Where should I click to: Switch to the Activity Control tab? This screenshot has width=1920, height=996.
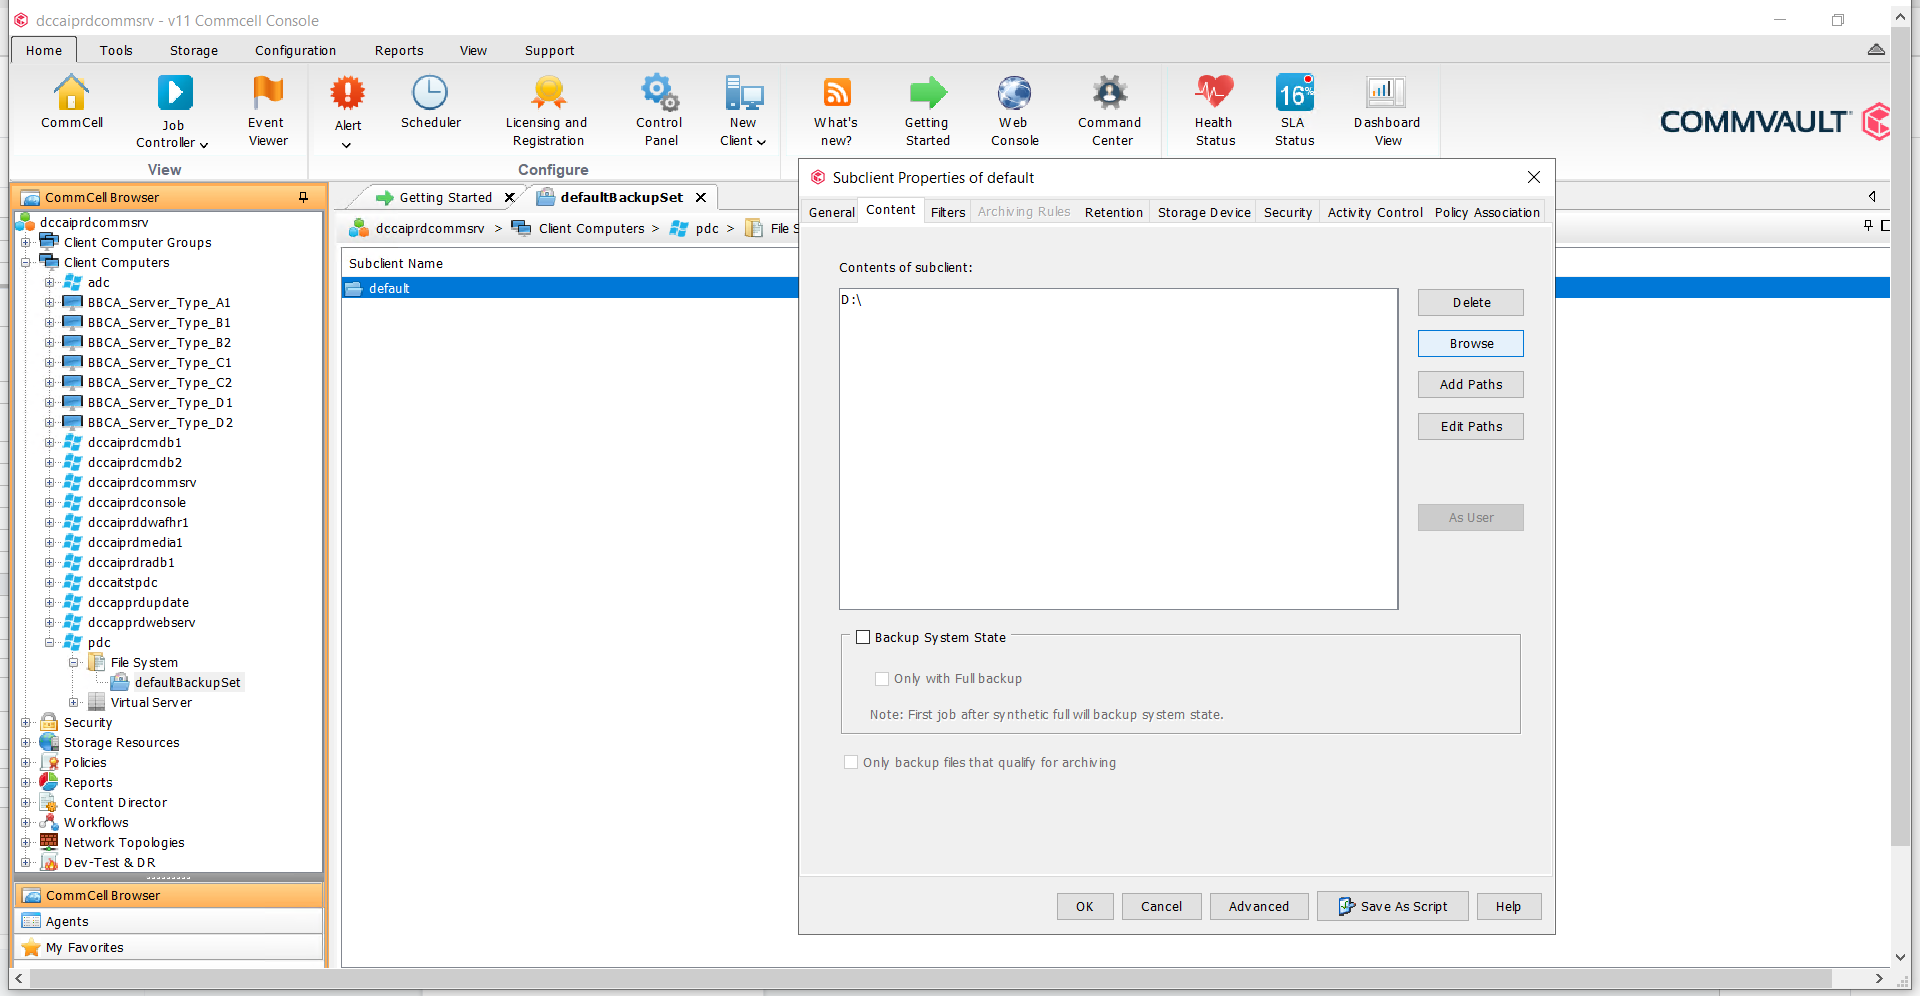(1375, 212)
